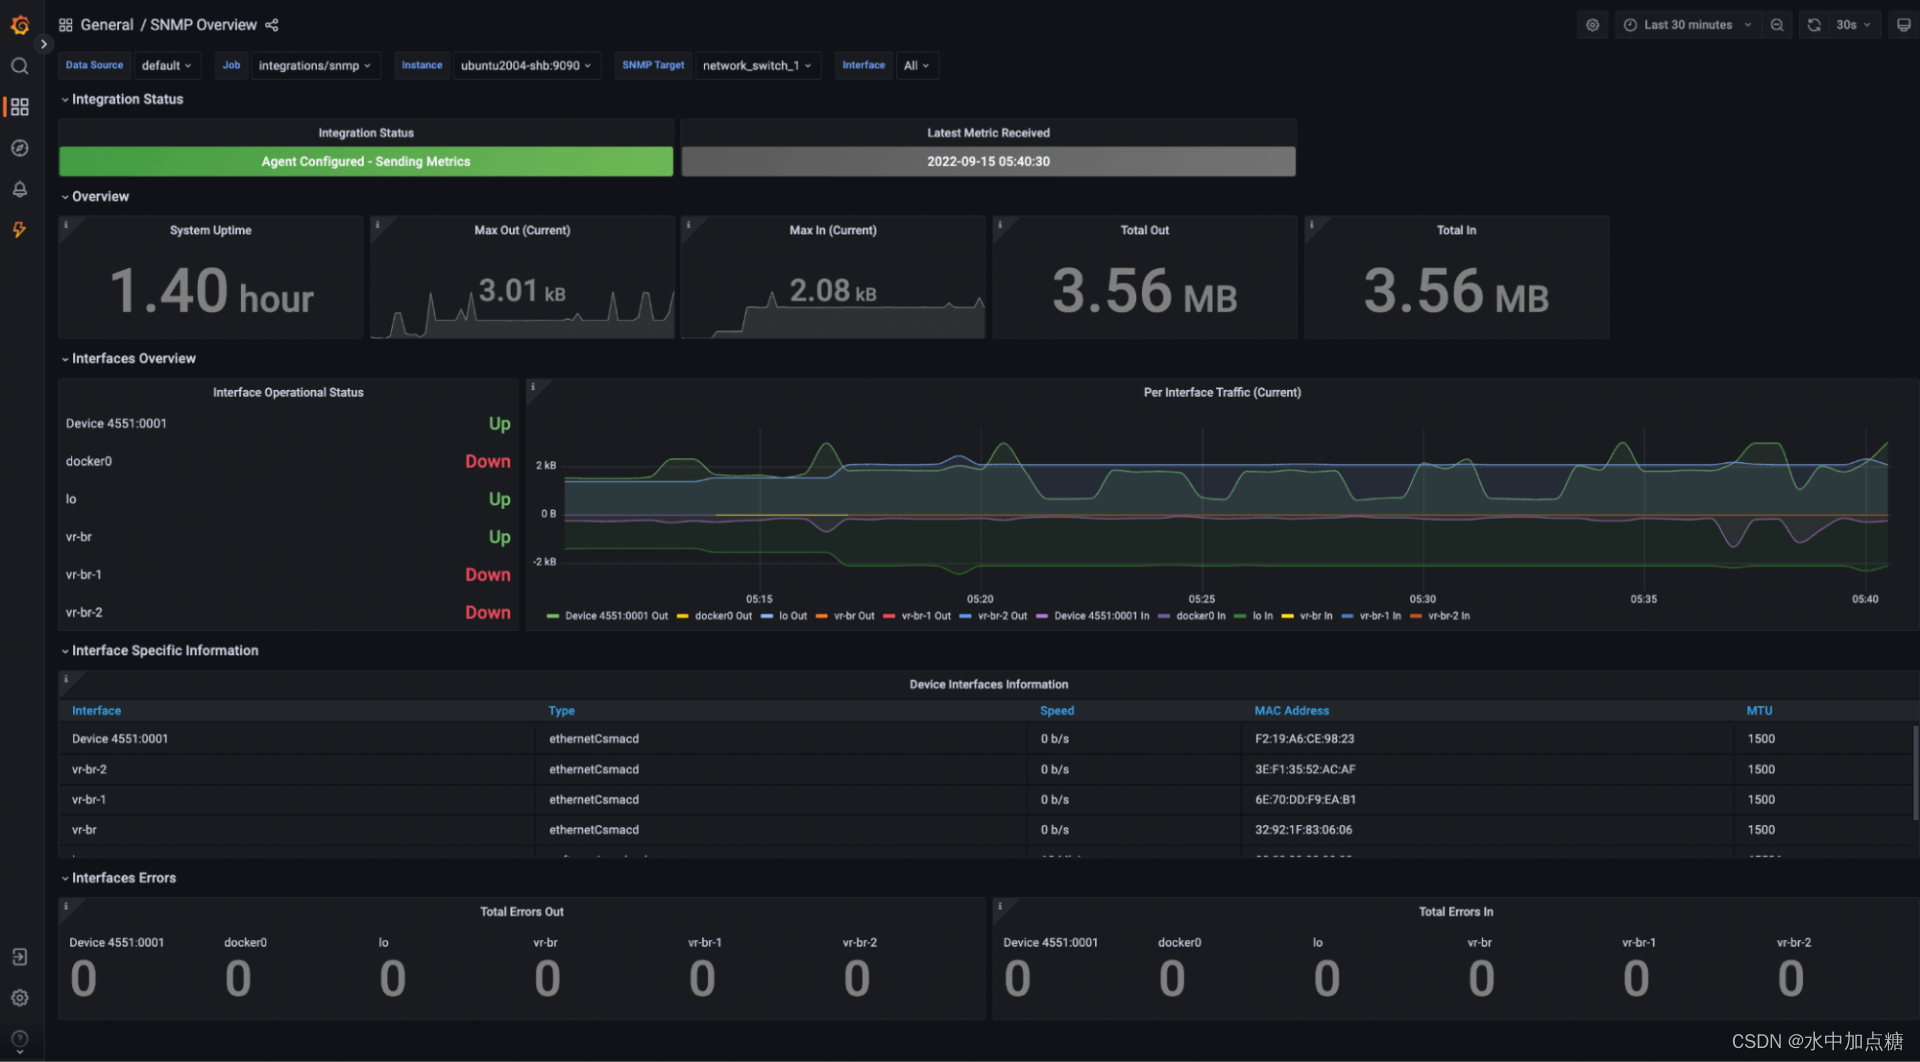Sort table by MAC Address column header
This screenshot has width=1920, height=1062.
(x=1292, y=711)
